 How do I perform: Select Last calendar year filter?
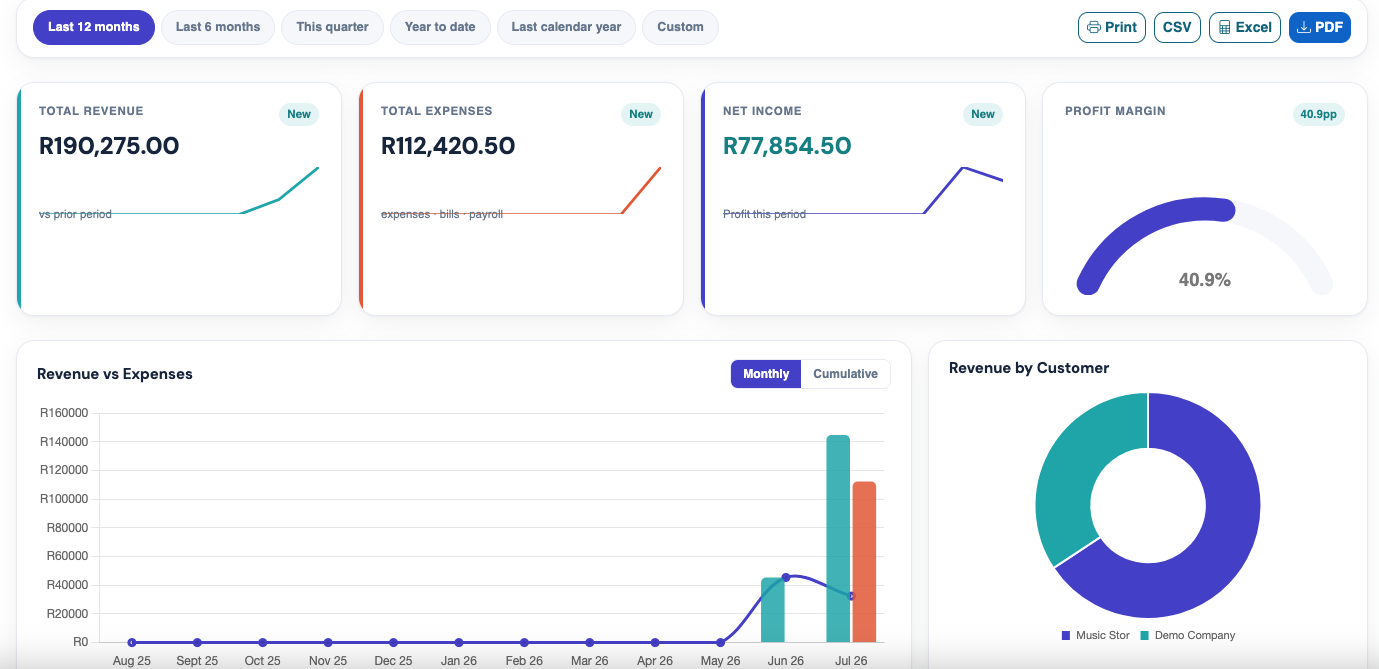coord(566,27)
